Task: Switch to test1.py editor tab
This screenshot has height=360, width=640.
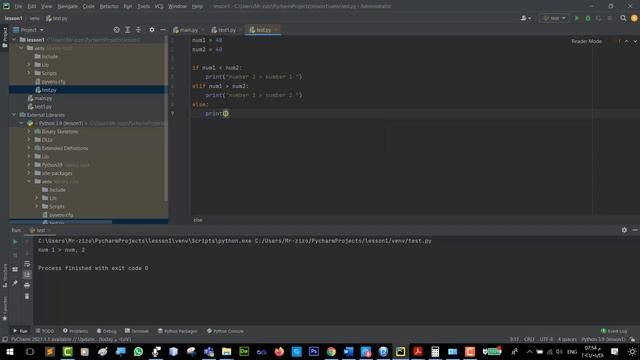Action: click(x=226, y=30)
